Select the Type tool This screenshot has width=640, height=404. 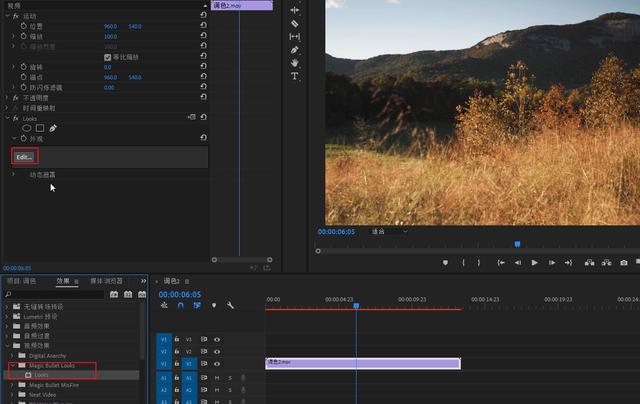click(295, 76)
